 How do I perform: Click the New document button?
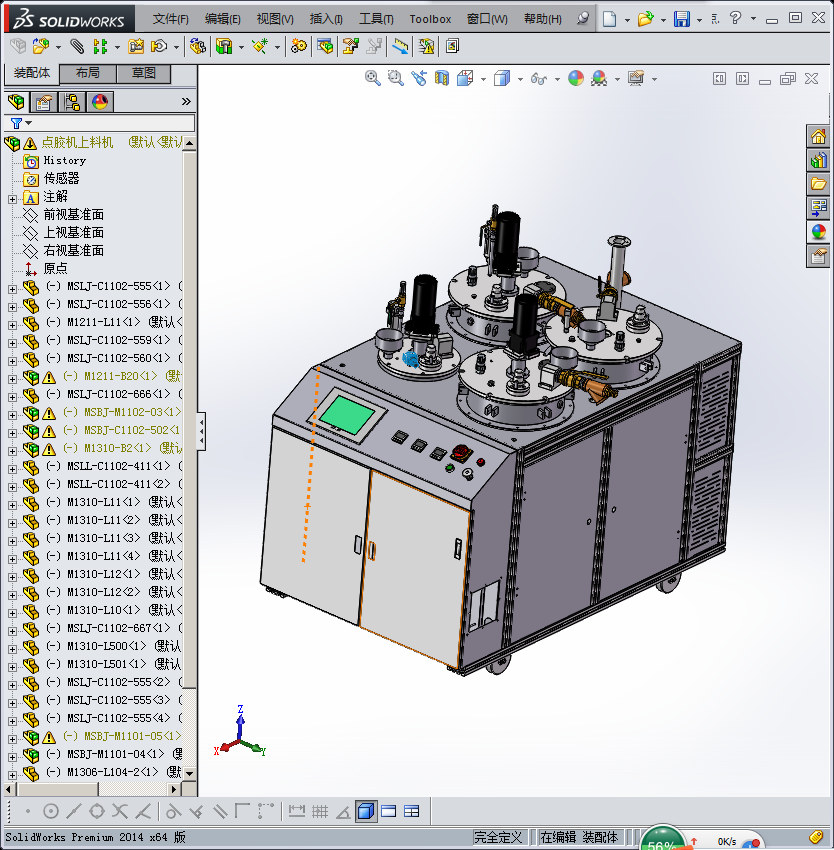point(610,19)
